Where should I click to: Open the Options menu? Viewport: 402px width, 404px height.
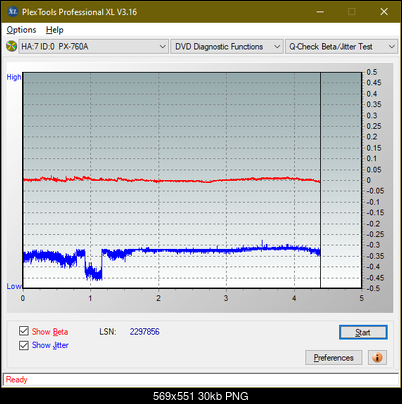point(21,30)
